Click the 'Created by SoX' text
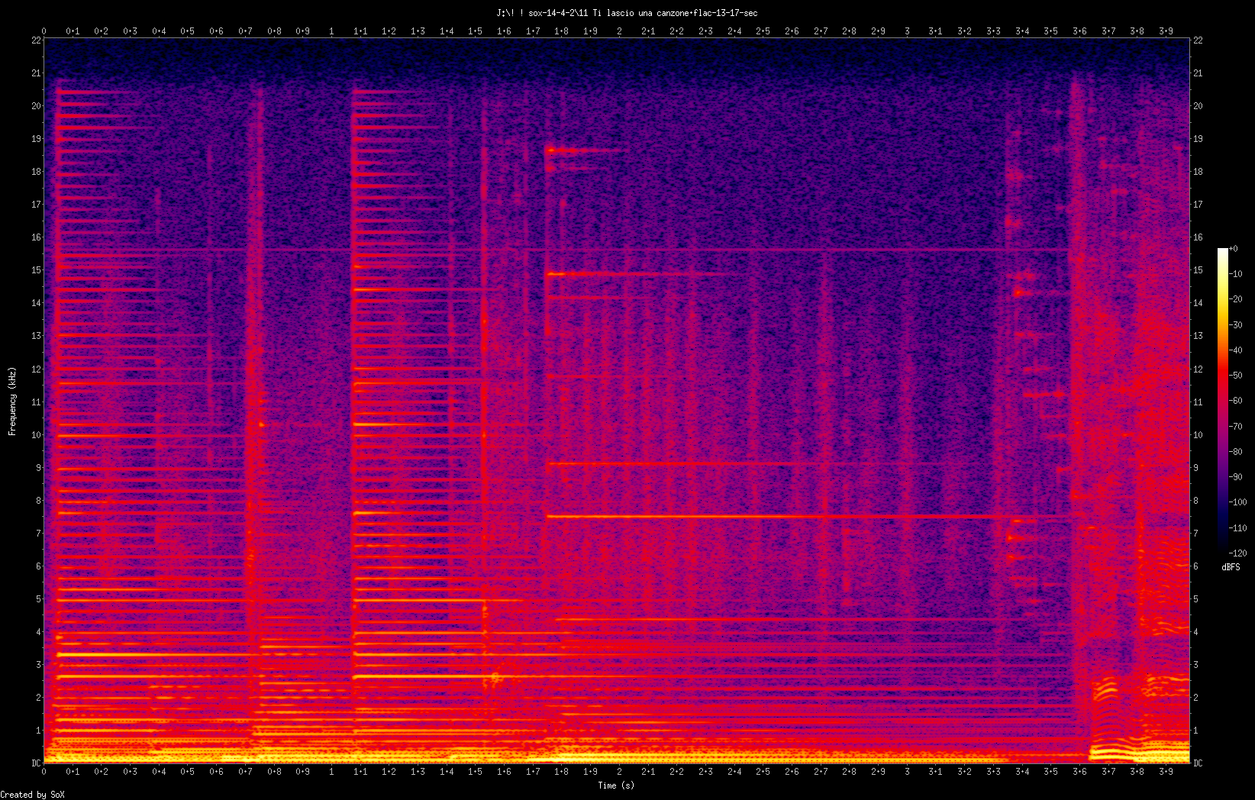 [31, 795]
